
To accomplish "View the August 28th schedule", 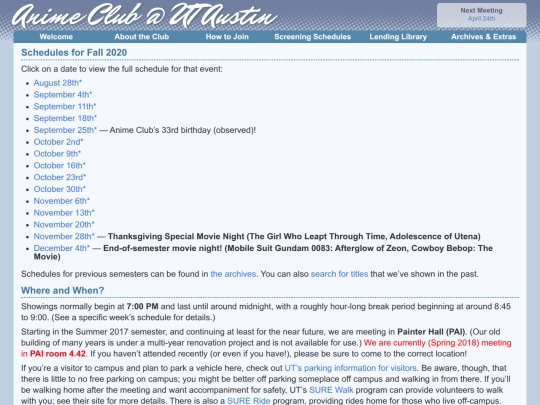I will tap(58, 83).
